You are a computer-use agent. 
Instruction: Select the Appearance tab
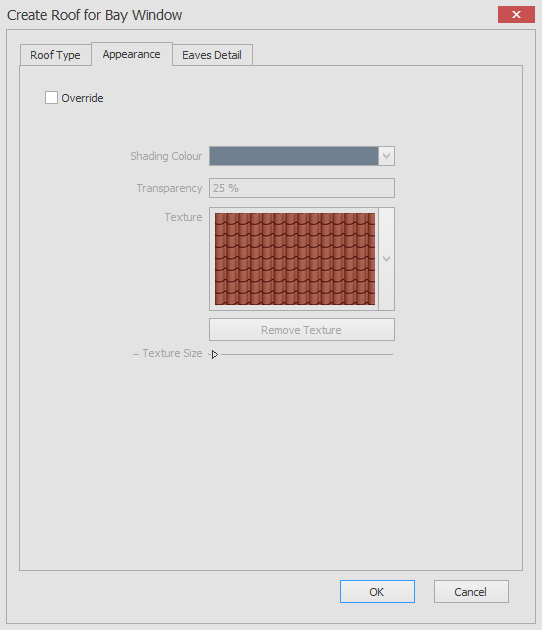coord(132,54)
